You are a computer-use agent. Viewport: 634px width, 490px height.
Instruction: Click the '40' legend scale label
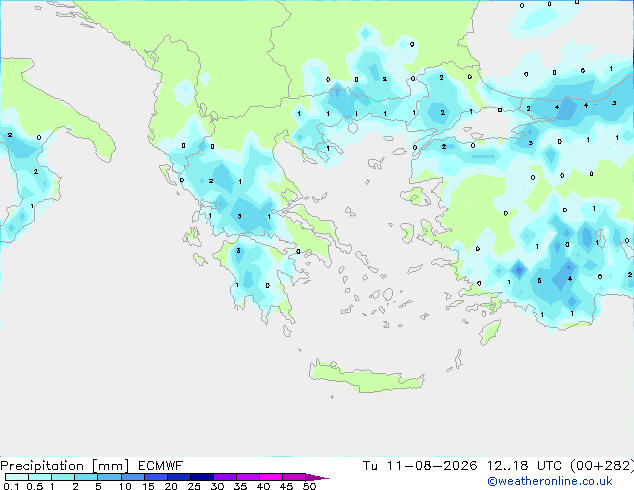tap(264, 486)
